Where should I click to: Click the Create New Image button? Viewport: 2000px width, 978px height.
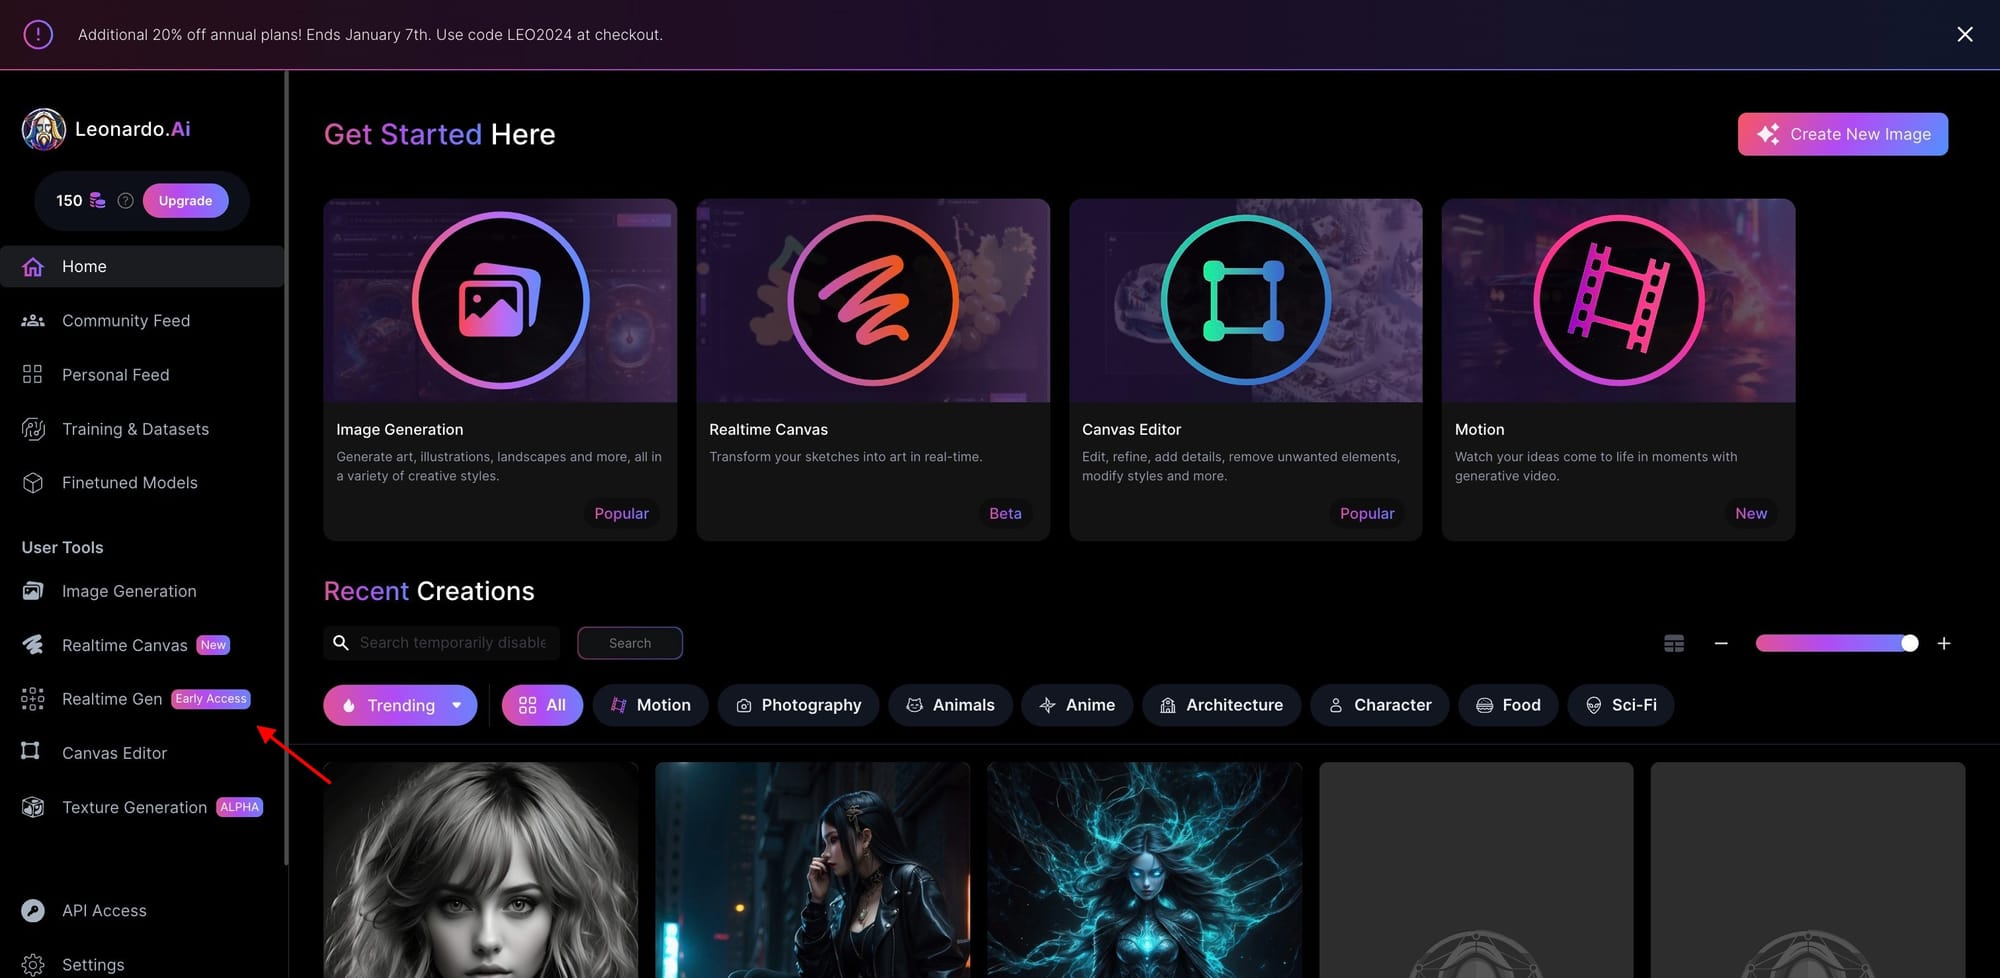click(x=1842, y=134)
